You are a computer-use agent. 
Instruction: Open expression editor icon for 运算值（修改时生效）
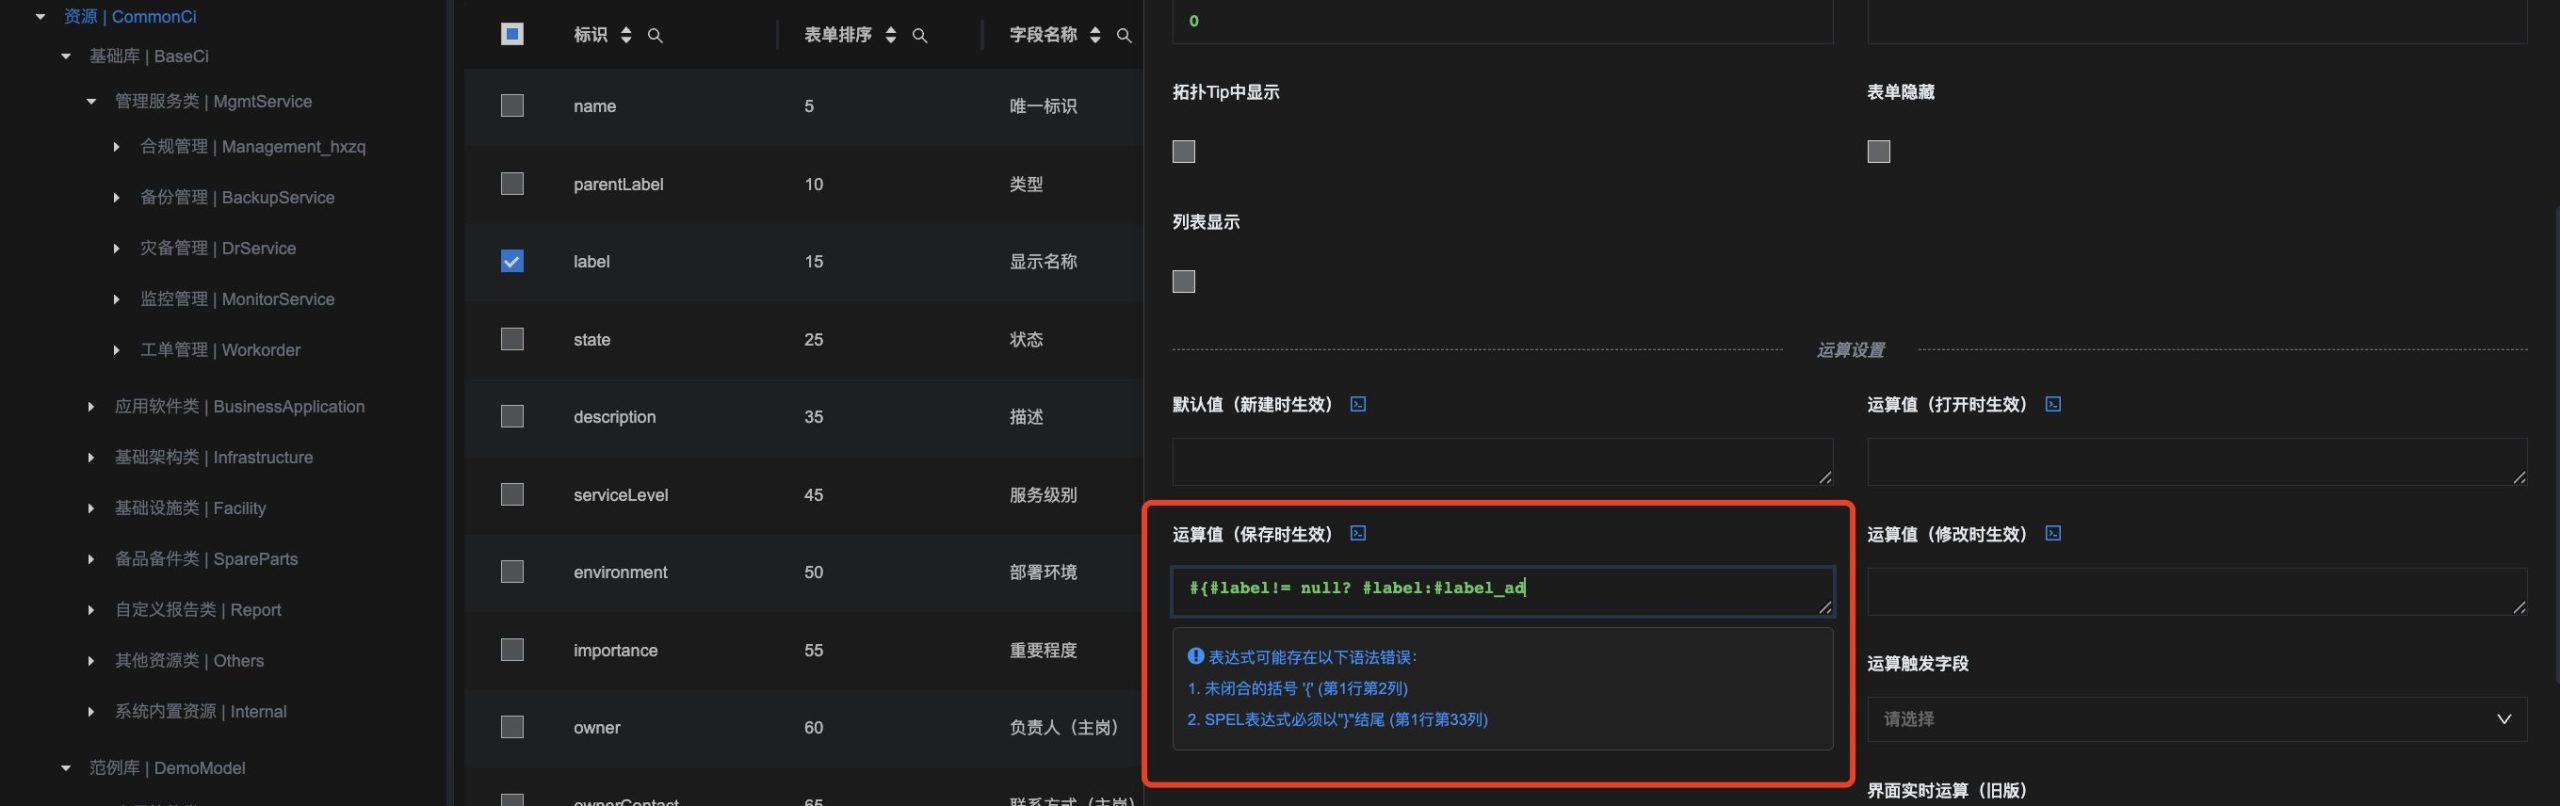pos(2053,533)
